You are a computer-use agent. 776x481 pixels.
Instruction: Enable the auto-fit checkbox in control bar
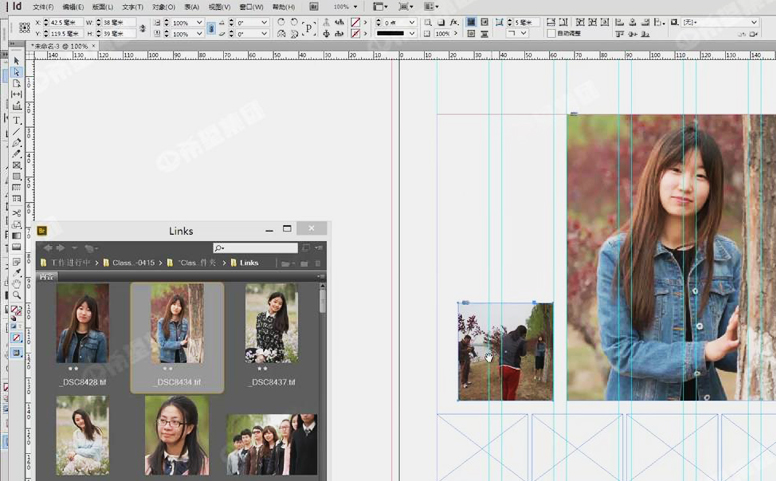[550, 33]
